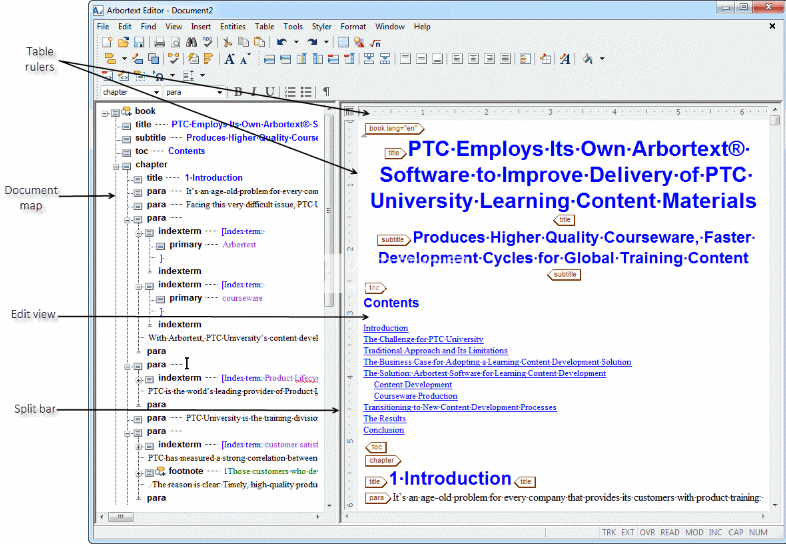Open the Omega symbol dropdown arrow
Viewport: 786px width, 547px height.
[x=172, y=76]
